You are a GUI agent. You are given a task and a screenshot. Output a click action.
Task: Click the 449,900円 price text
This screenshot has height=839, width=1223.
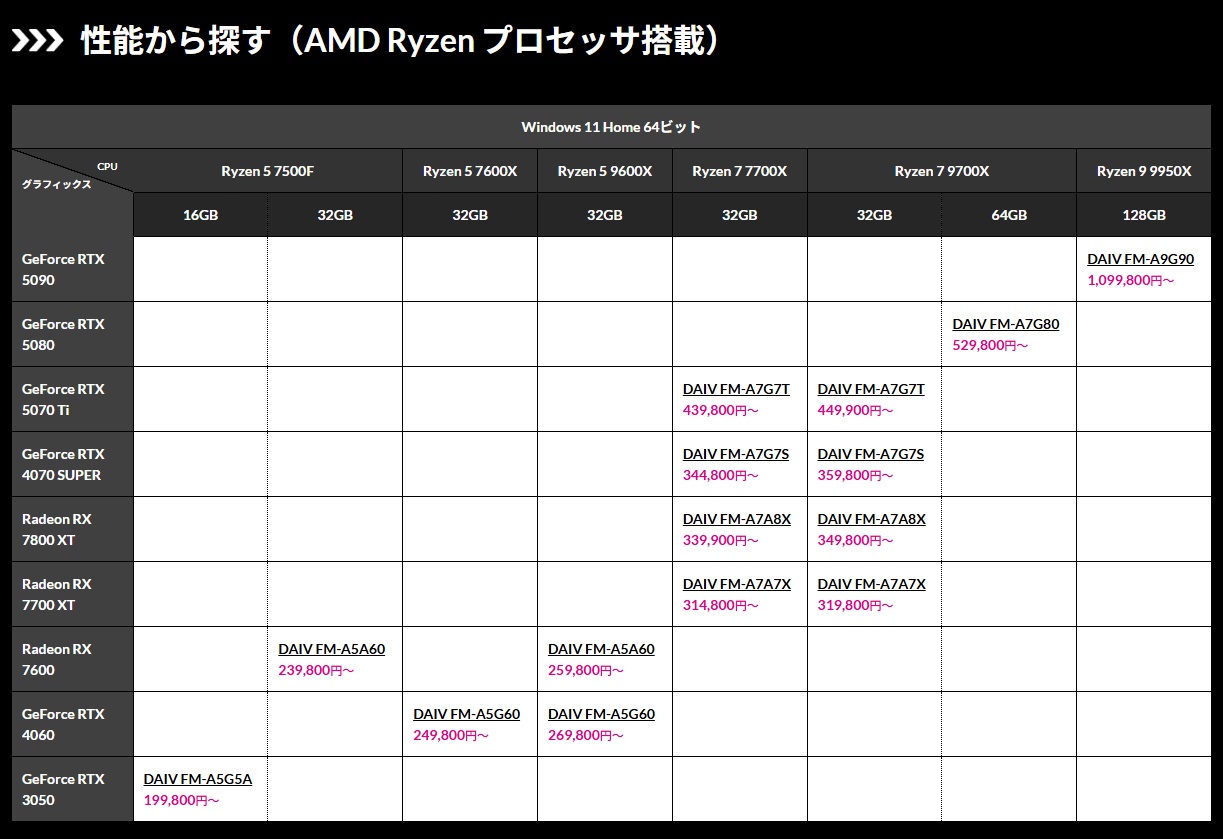(856, 411)
